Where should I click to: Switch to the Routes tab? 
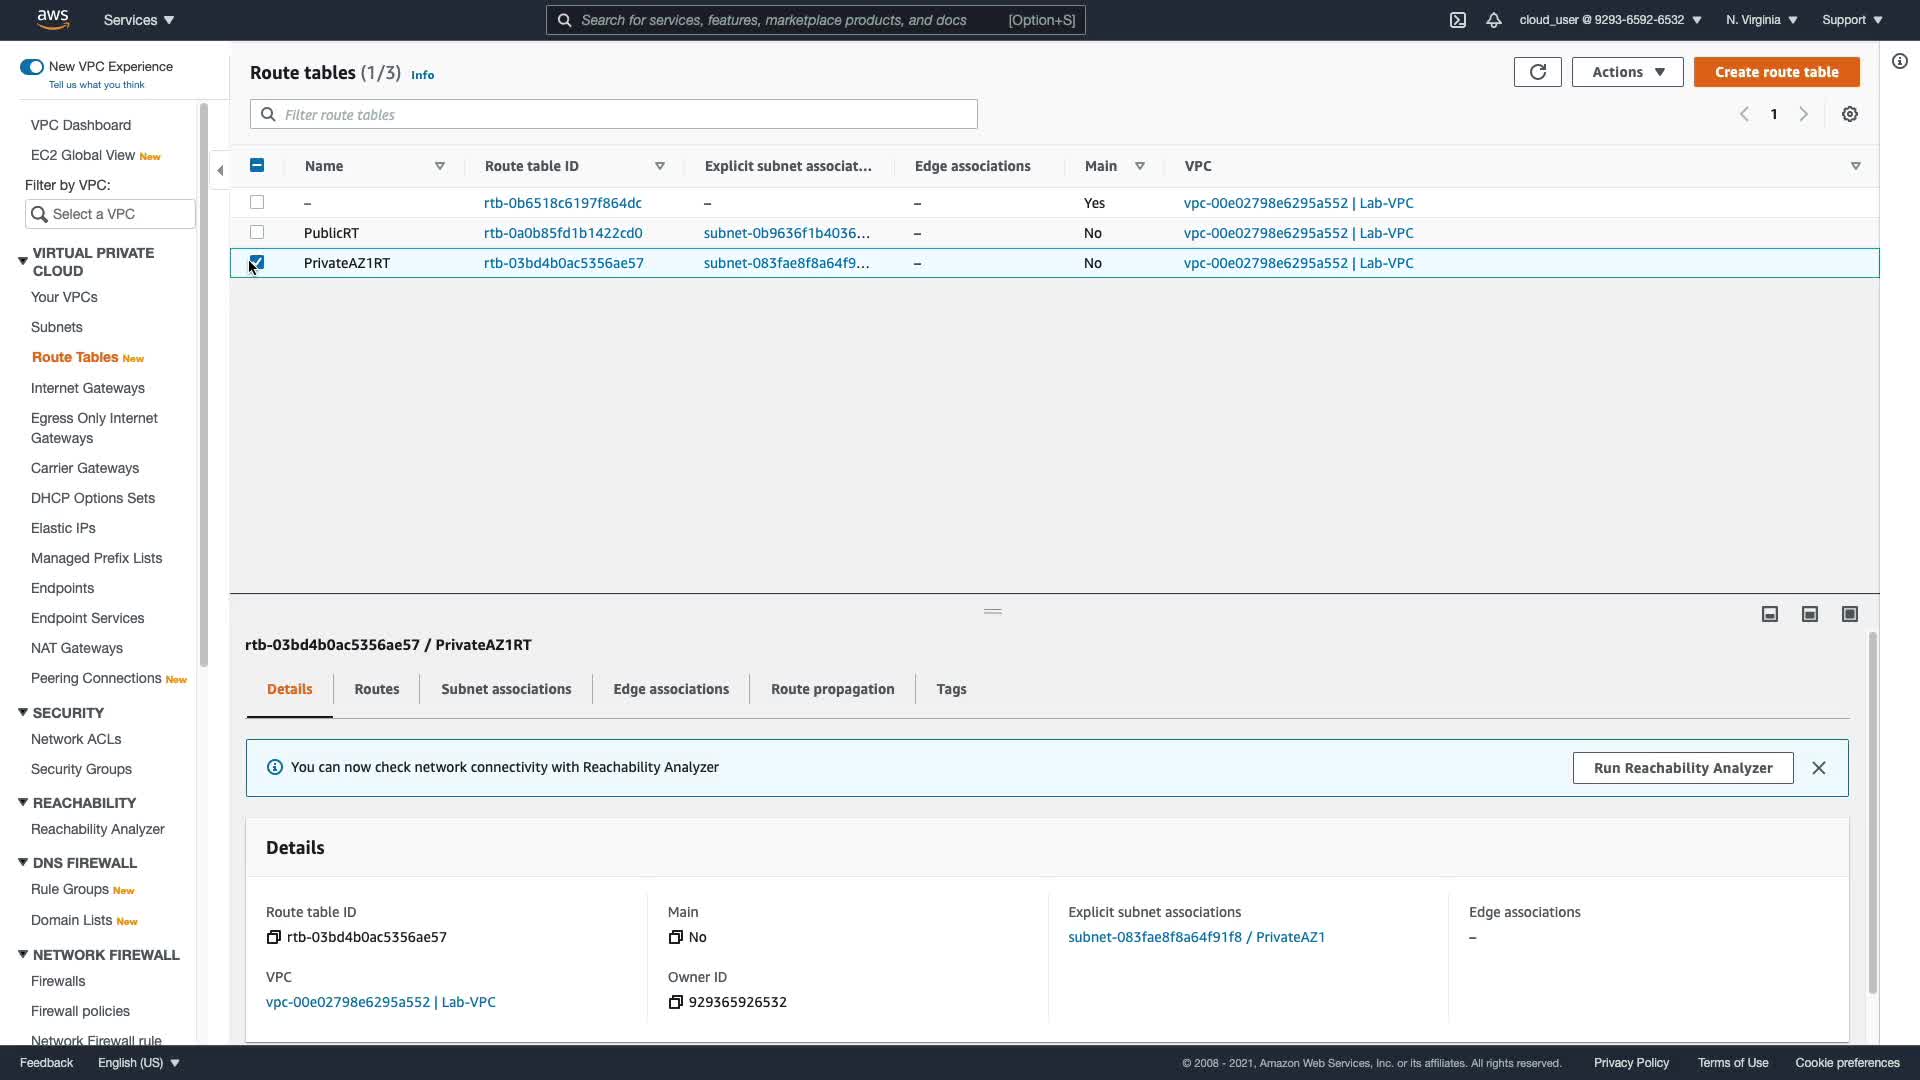click(376, 689)
